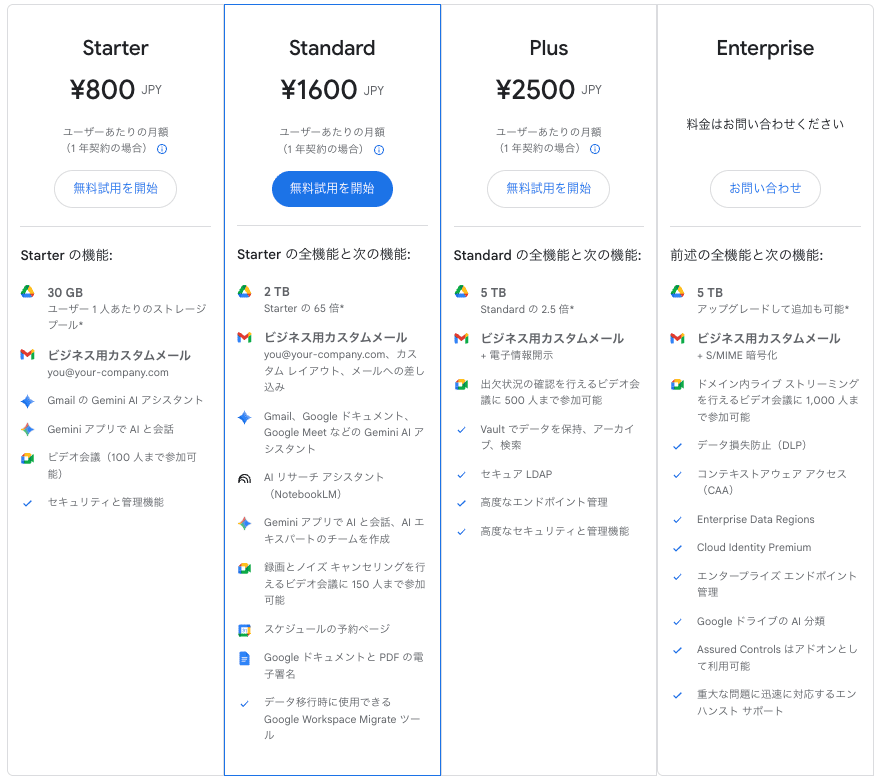Click Google Drive icon beside Plus 5 TB
The height and width of the screenshot is (779, 880).
(461, 292)
